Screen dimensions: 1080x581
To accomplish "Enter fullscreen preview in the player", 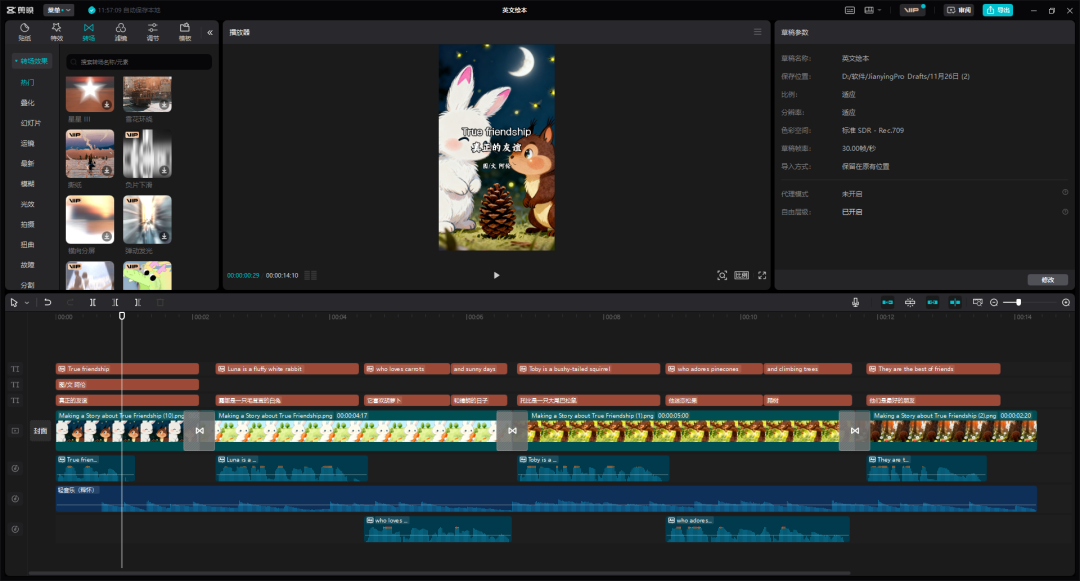I will (762, 275).
